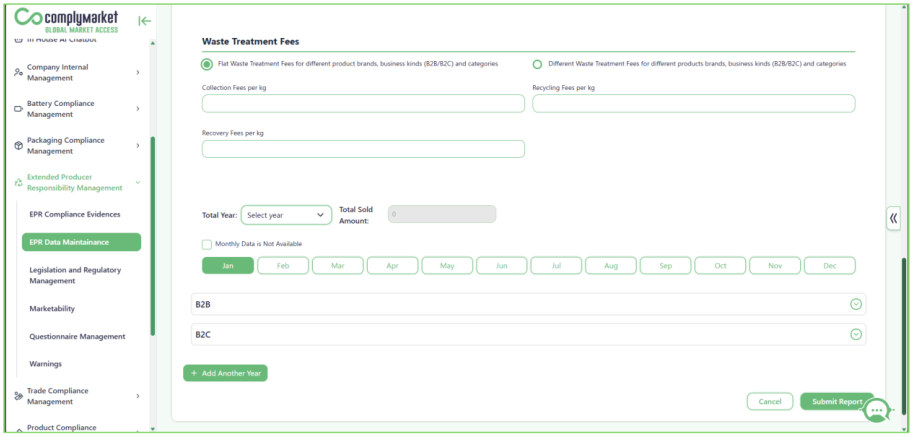
Task: Open EPR Compliance Evidences menu item
Action: pyautogui.click(x=75, y=214)
